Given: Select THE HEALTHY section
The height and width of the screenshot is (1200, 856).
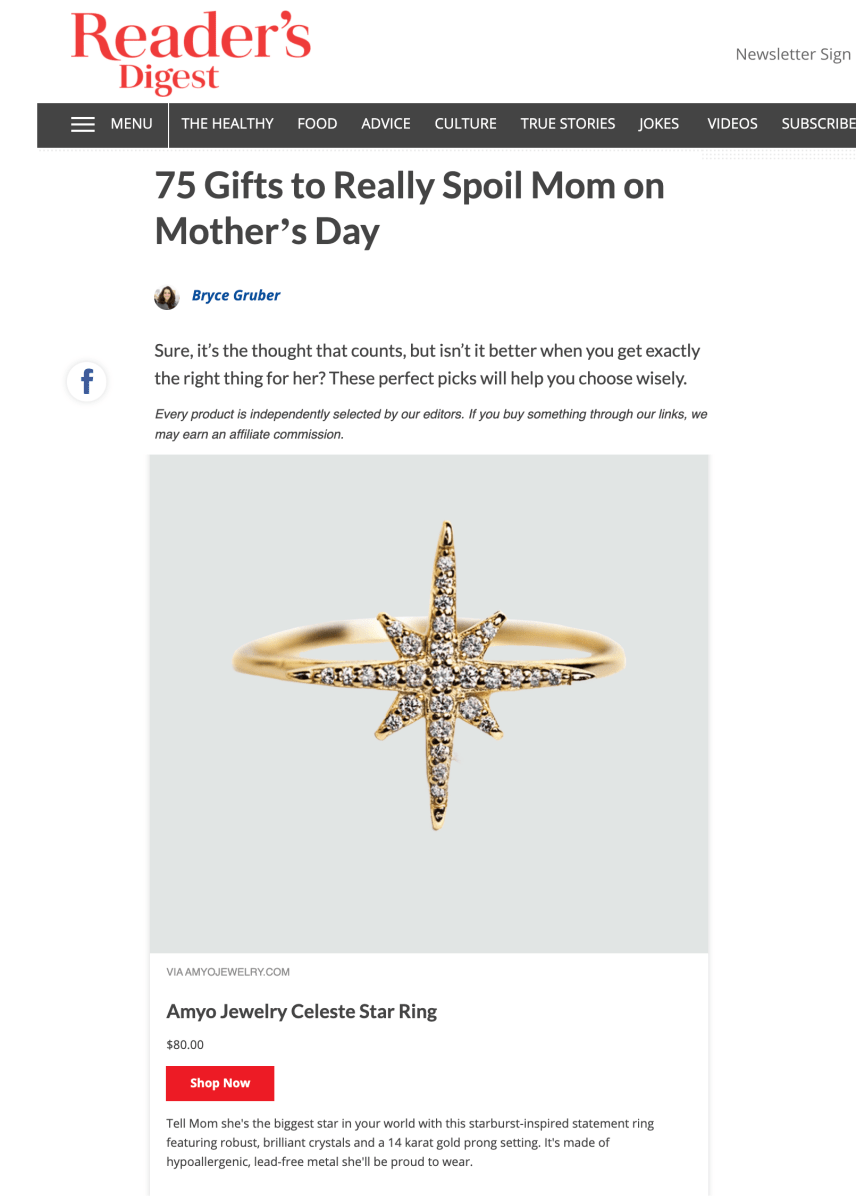Looking at the screenshot, I should click(227, 124).
